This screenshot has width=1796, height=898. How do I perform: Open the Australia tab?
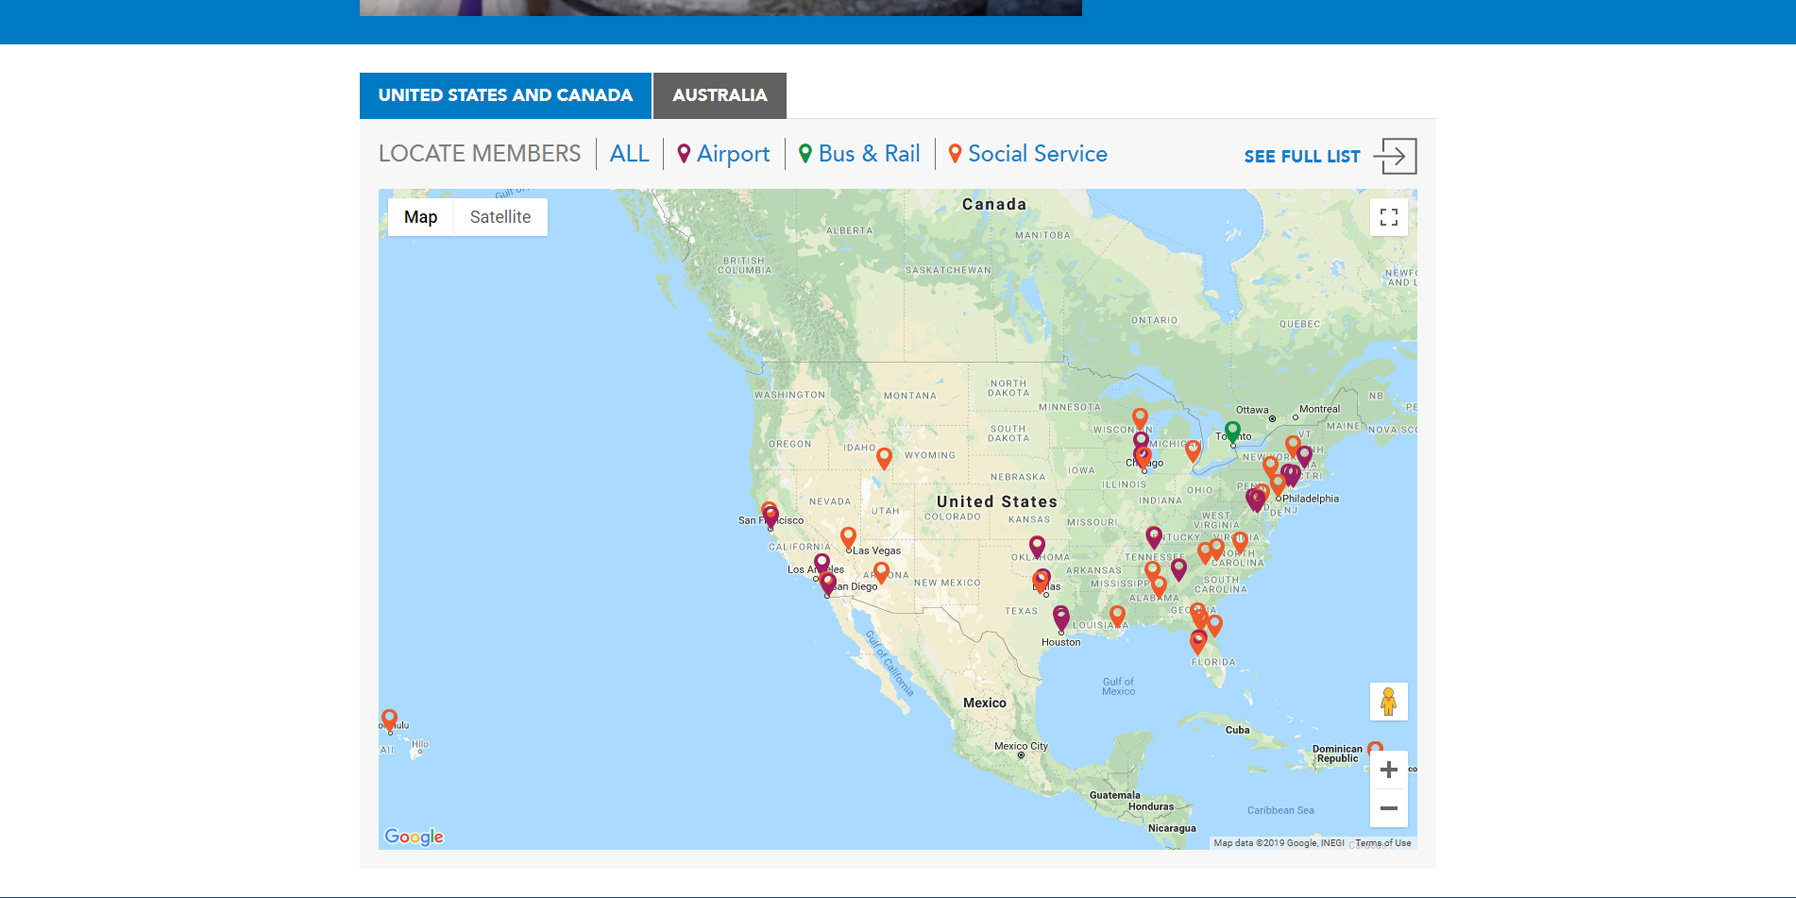point(719,96)
